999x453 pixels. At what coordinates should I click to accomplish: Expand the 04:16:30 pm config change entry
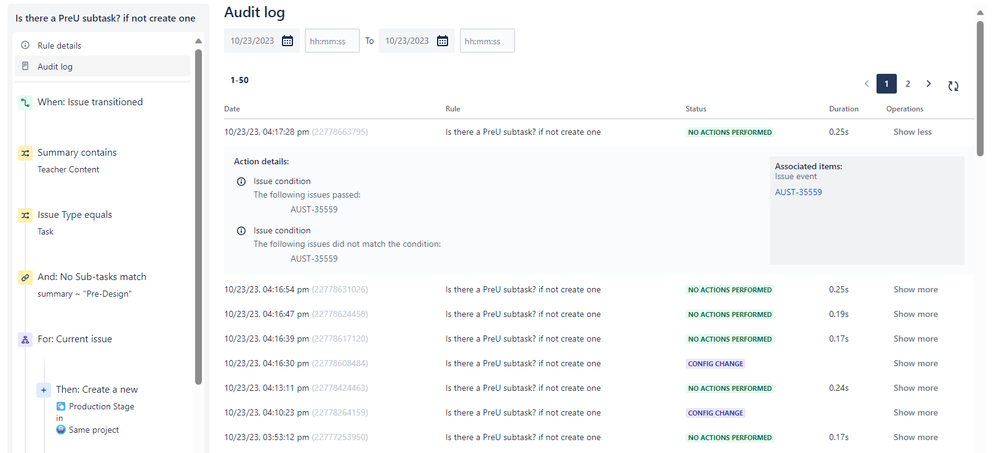916,364
